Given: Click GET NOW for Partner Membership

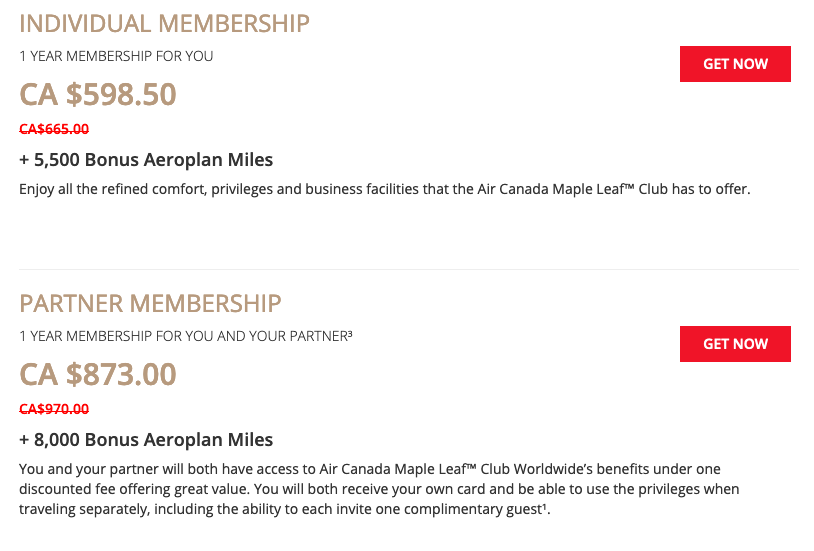Looking at the screenshot, I should pos(735,344).
